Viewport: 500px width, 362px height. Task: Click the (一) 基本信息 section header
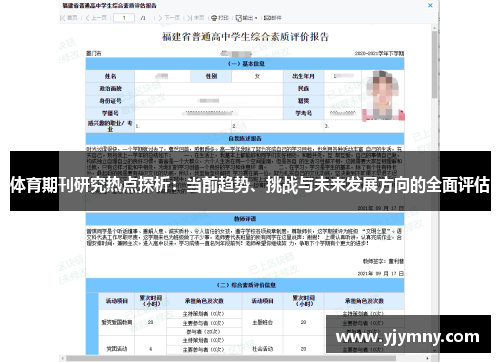coord(245,63)
